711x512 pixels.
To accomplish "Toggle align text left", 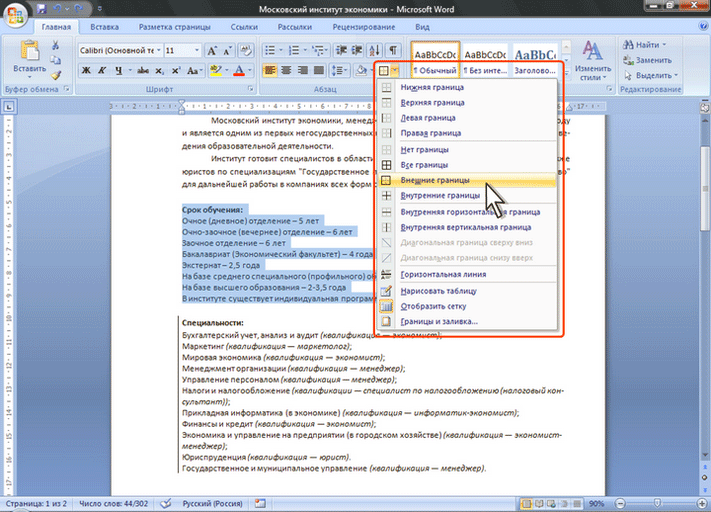I will tap(270, 71).
